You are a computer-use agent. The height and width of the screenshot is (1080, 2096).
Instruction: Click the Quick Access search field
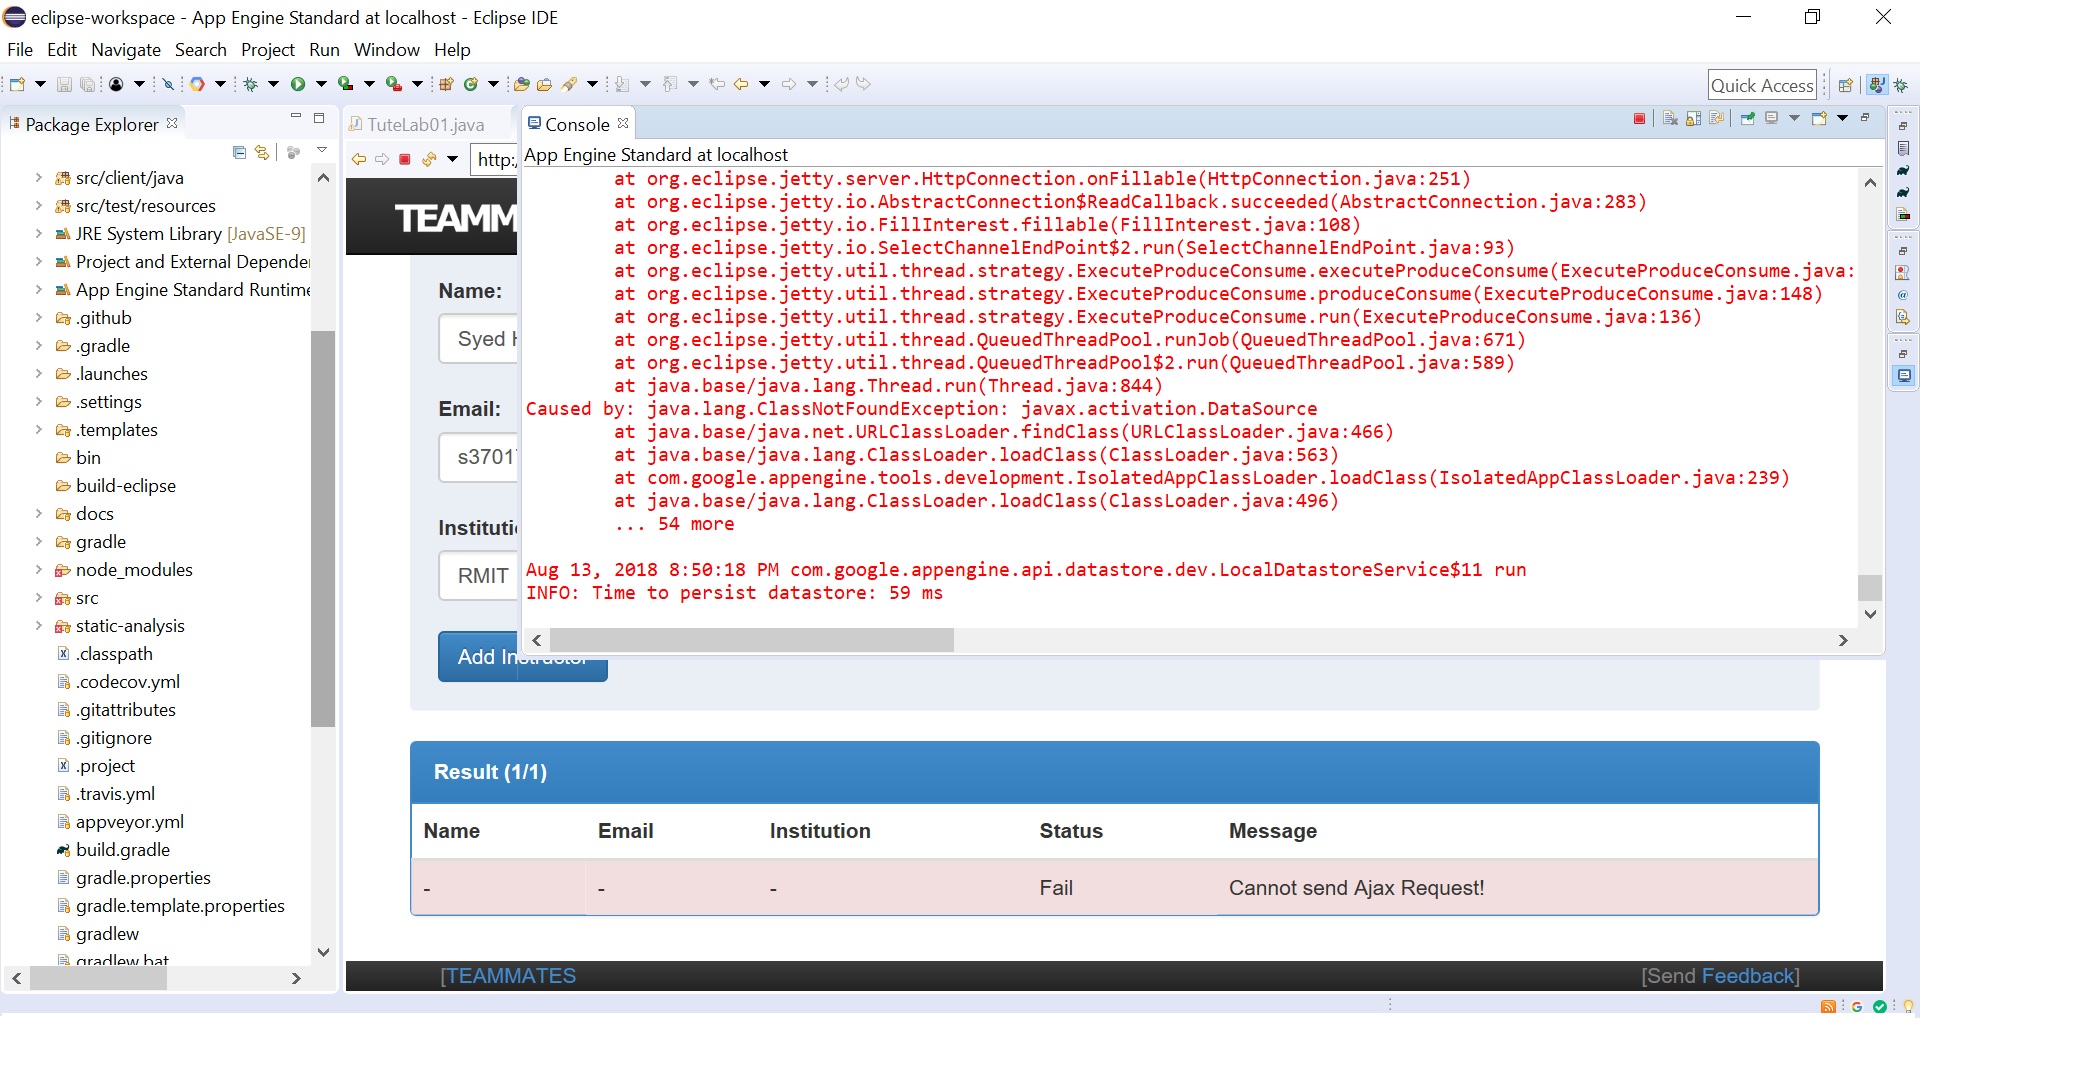coord(1761,85)
